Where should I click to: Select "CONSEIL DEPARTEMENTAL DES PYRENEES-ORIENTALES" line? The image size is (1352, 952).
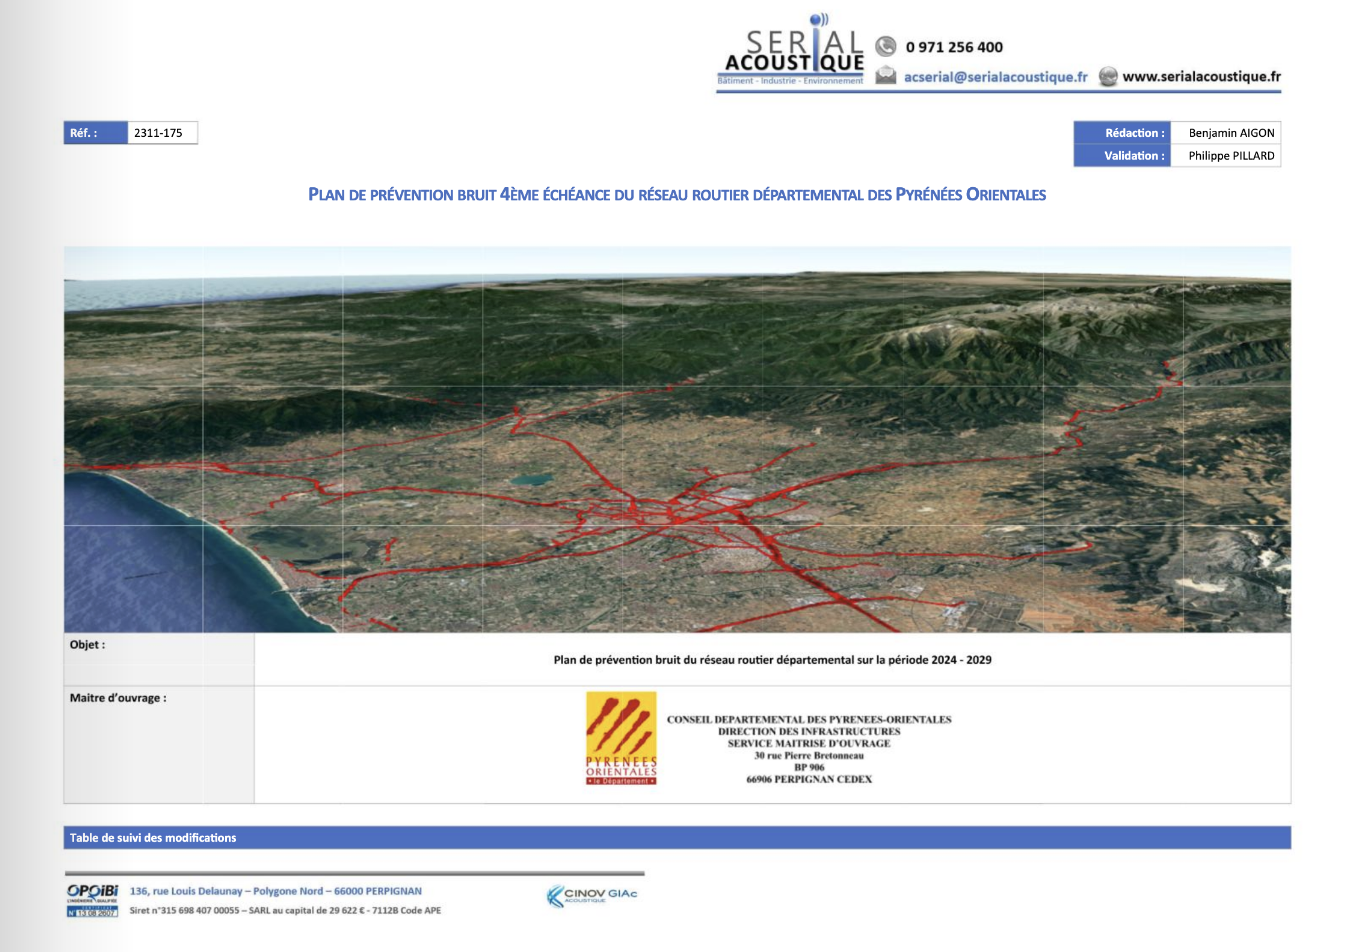[809, 720]
